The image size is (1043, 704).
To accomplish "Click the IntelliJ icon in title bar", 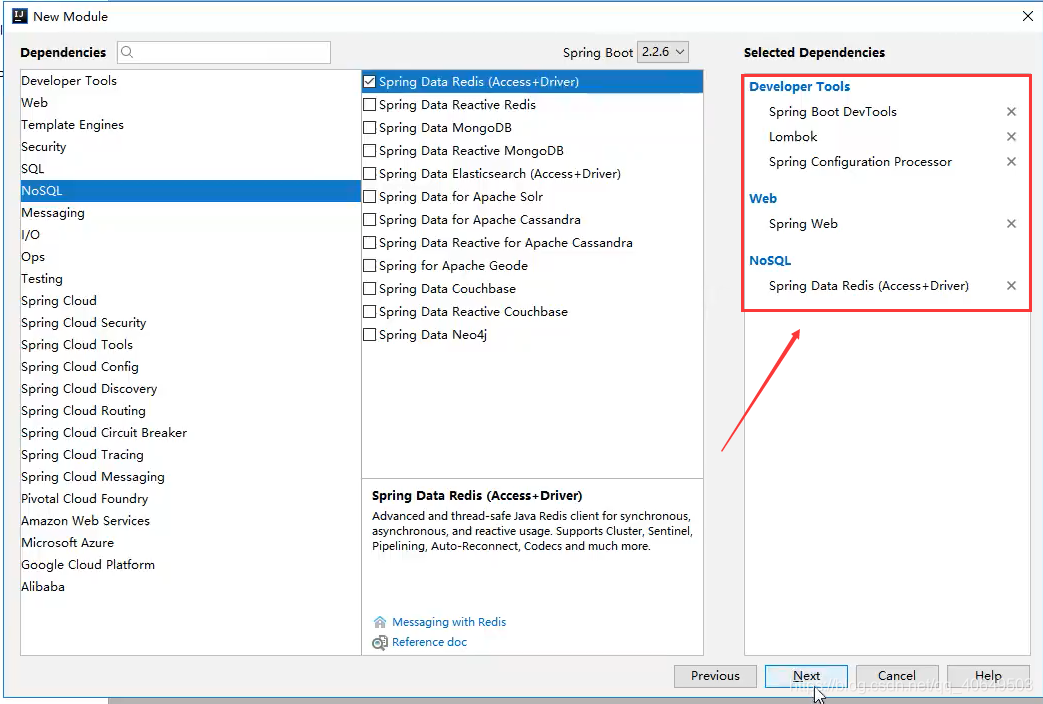I will 20,16.
